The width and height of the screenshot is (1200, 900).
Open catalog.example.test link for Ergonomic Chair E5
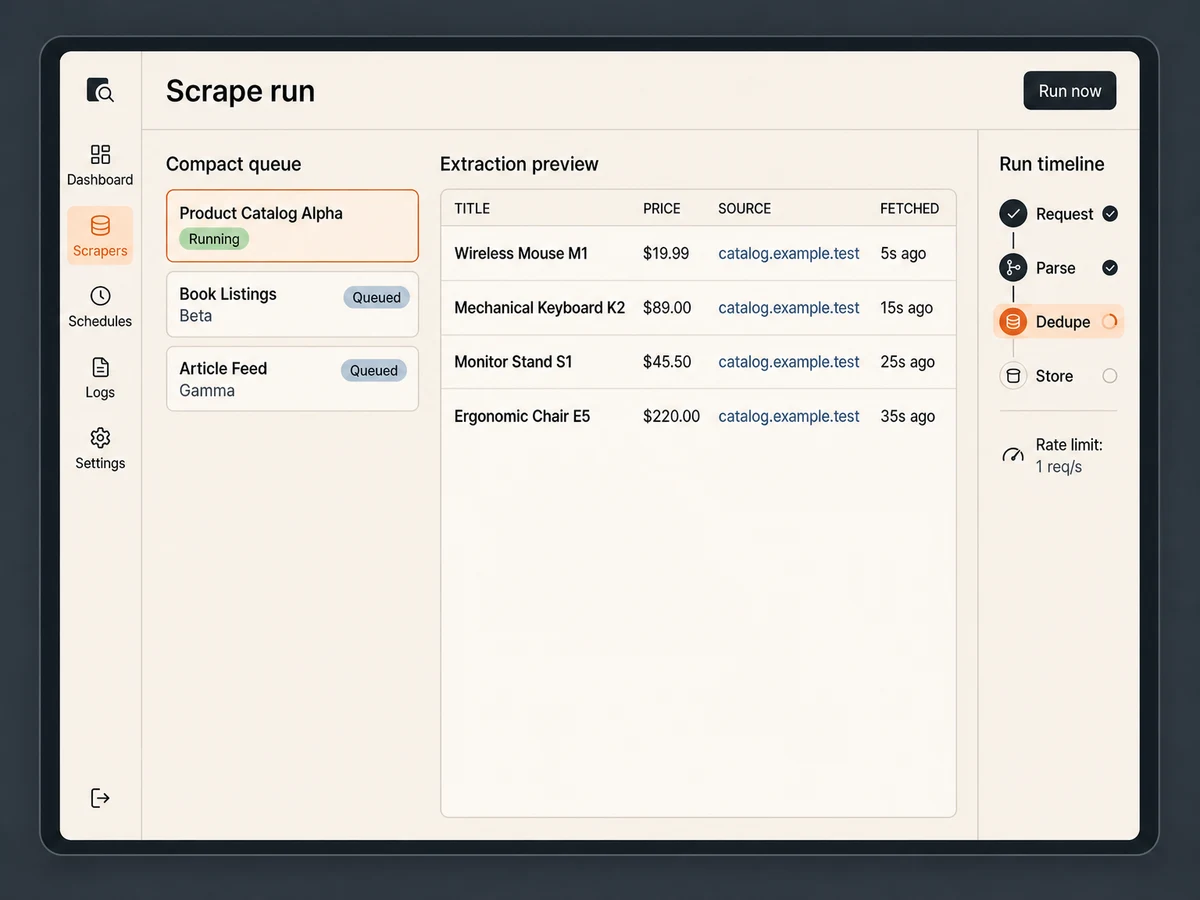tap(789, 416)
